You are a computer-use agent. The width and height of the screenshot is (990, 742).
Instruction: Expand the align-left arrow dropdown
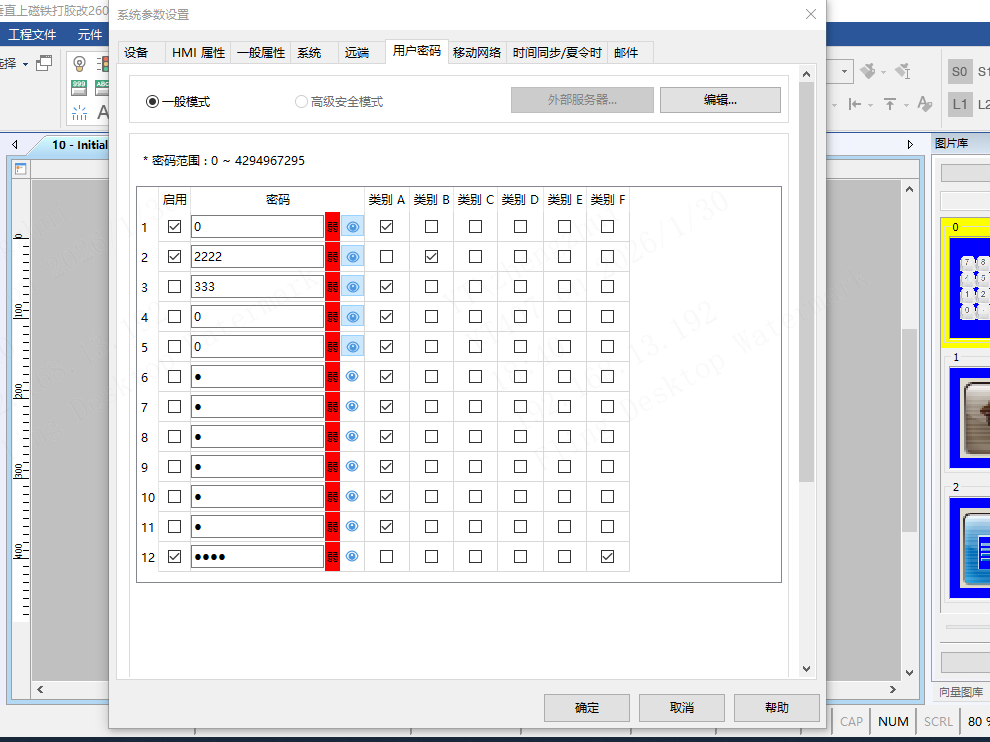[871, 104]
